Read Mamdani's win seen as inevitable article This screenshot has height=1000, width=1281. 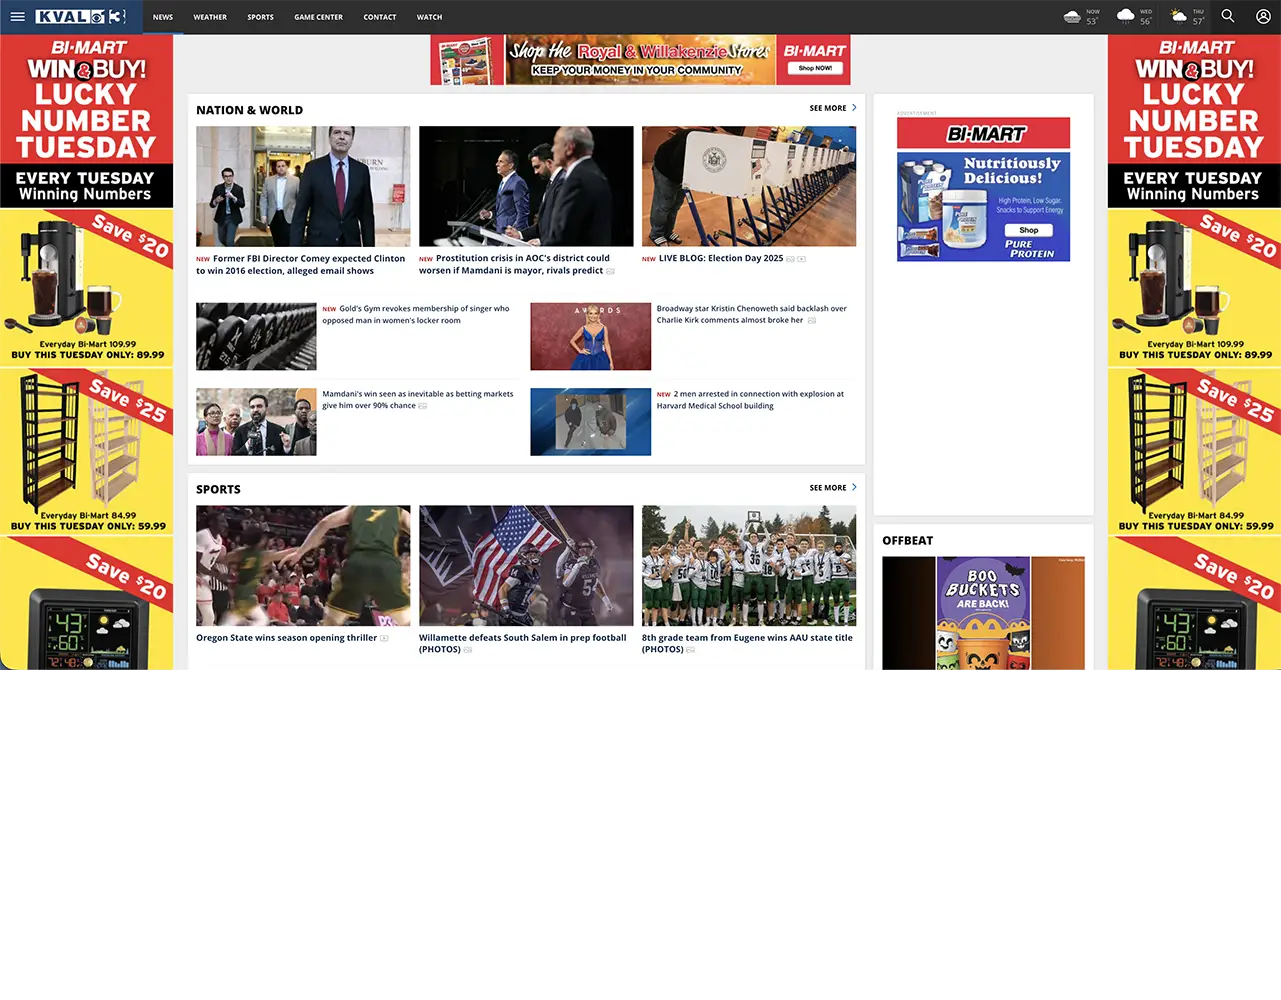418,400
